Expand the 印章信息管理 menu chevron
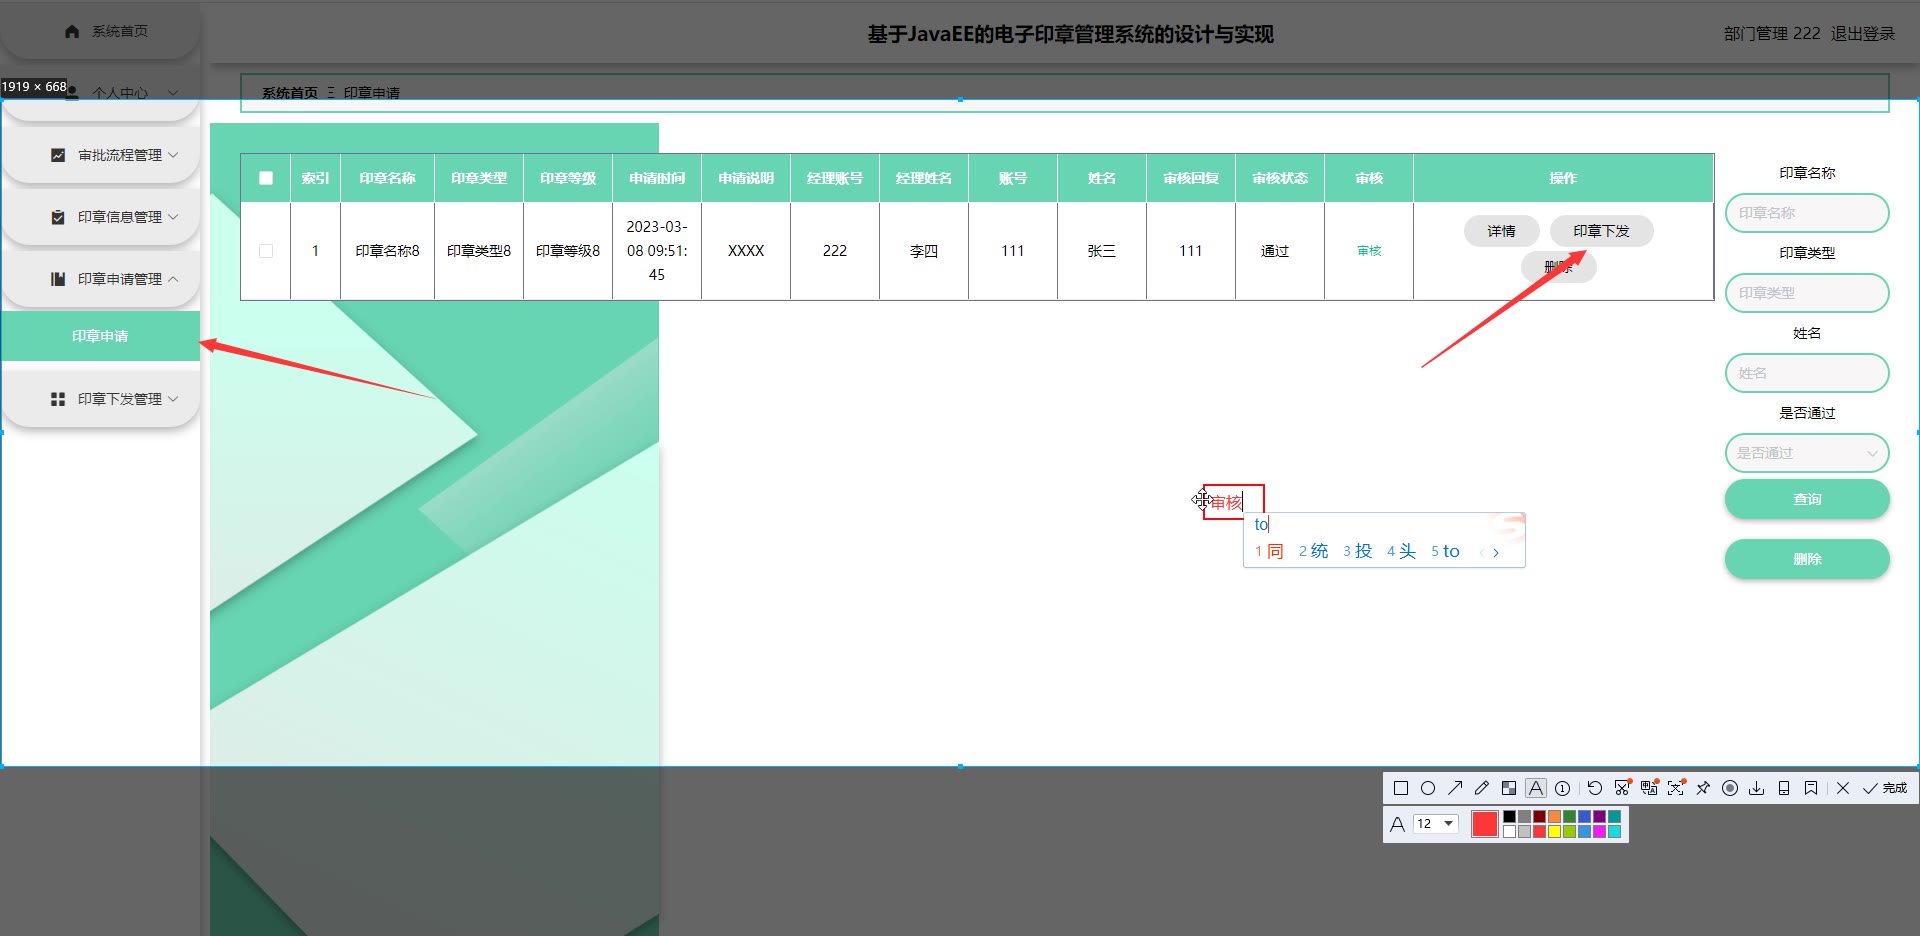 (173, 217)
